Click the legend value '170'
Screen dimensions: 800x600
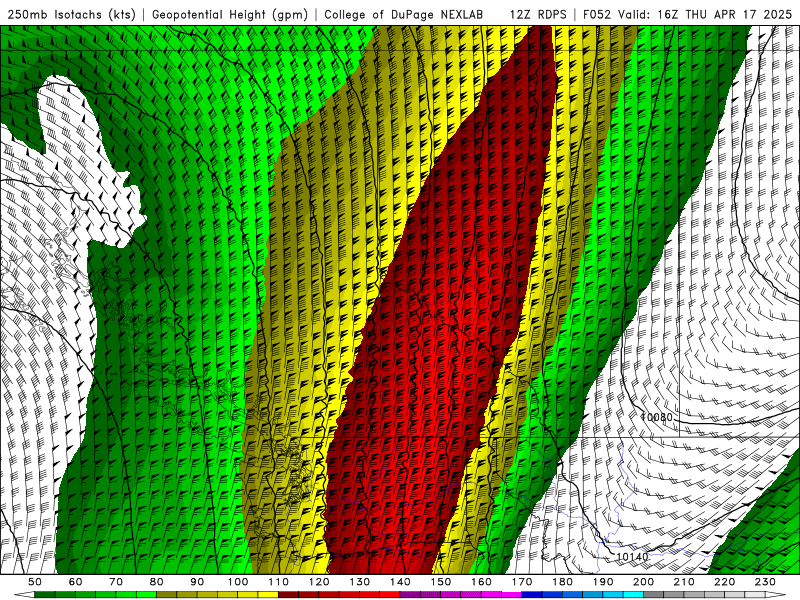(522, 582)
